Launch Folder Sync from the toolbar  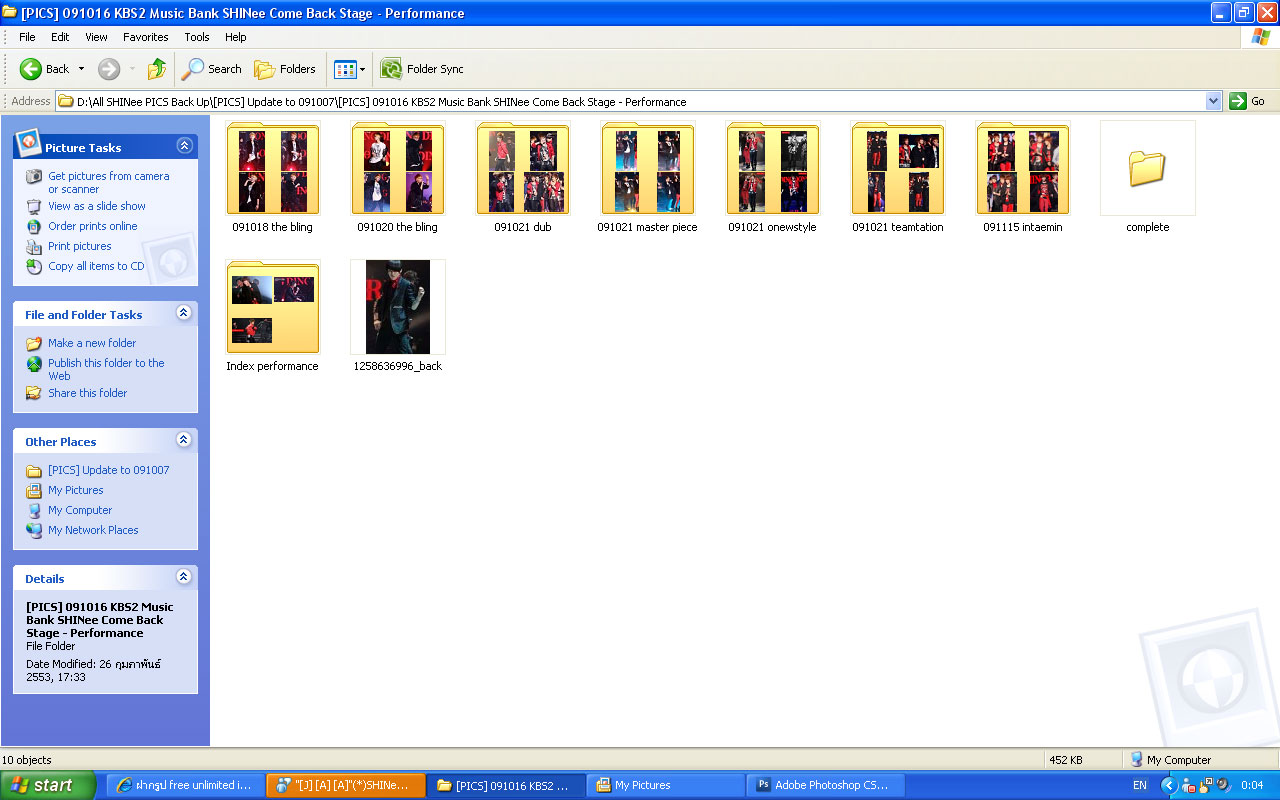tap(422, 69)
